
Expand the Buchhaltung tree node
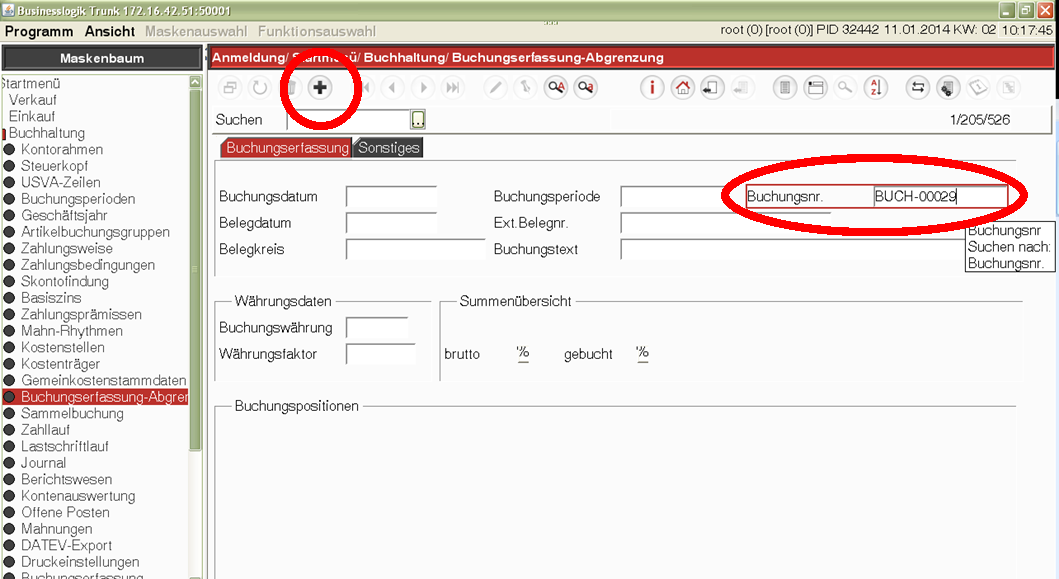[46, 133]
